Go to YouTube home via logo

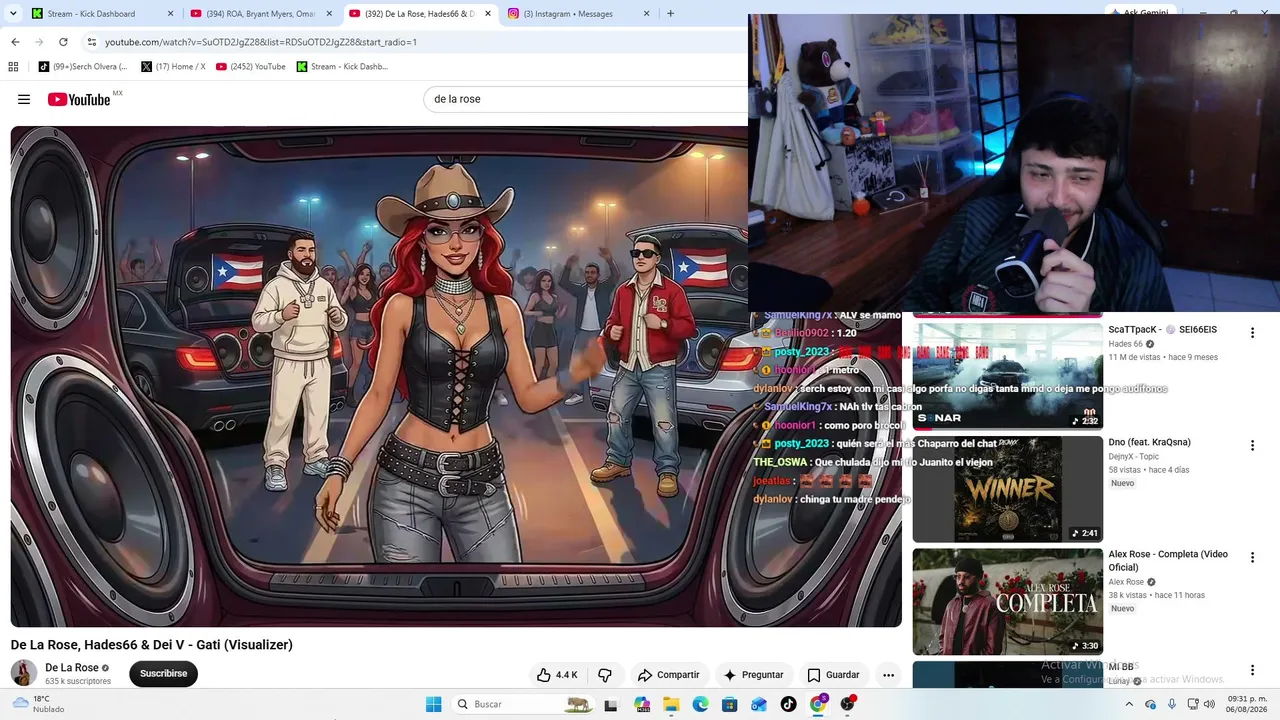79,99
